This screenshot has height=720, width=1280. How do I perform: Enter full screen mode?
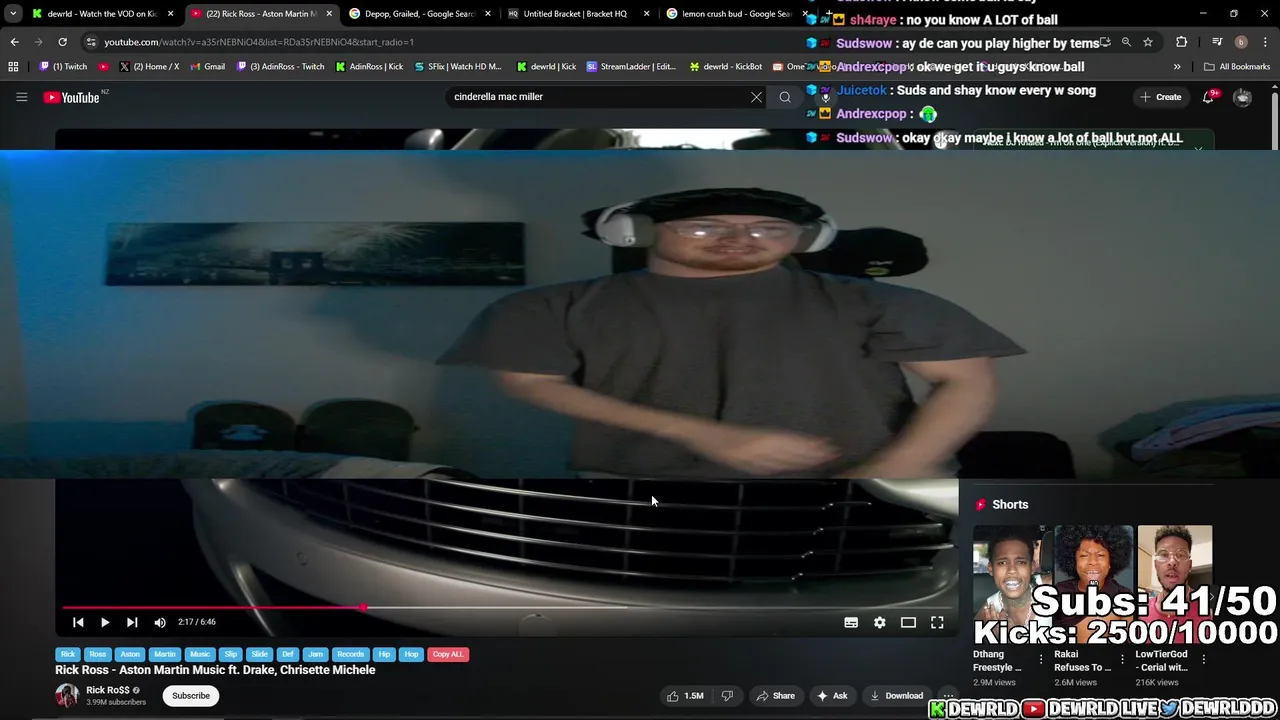pos(937,622)
